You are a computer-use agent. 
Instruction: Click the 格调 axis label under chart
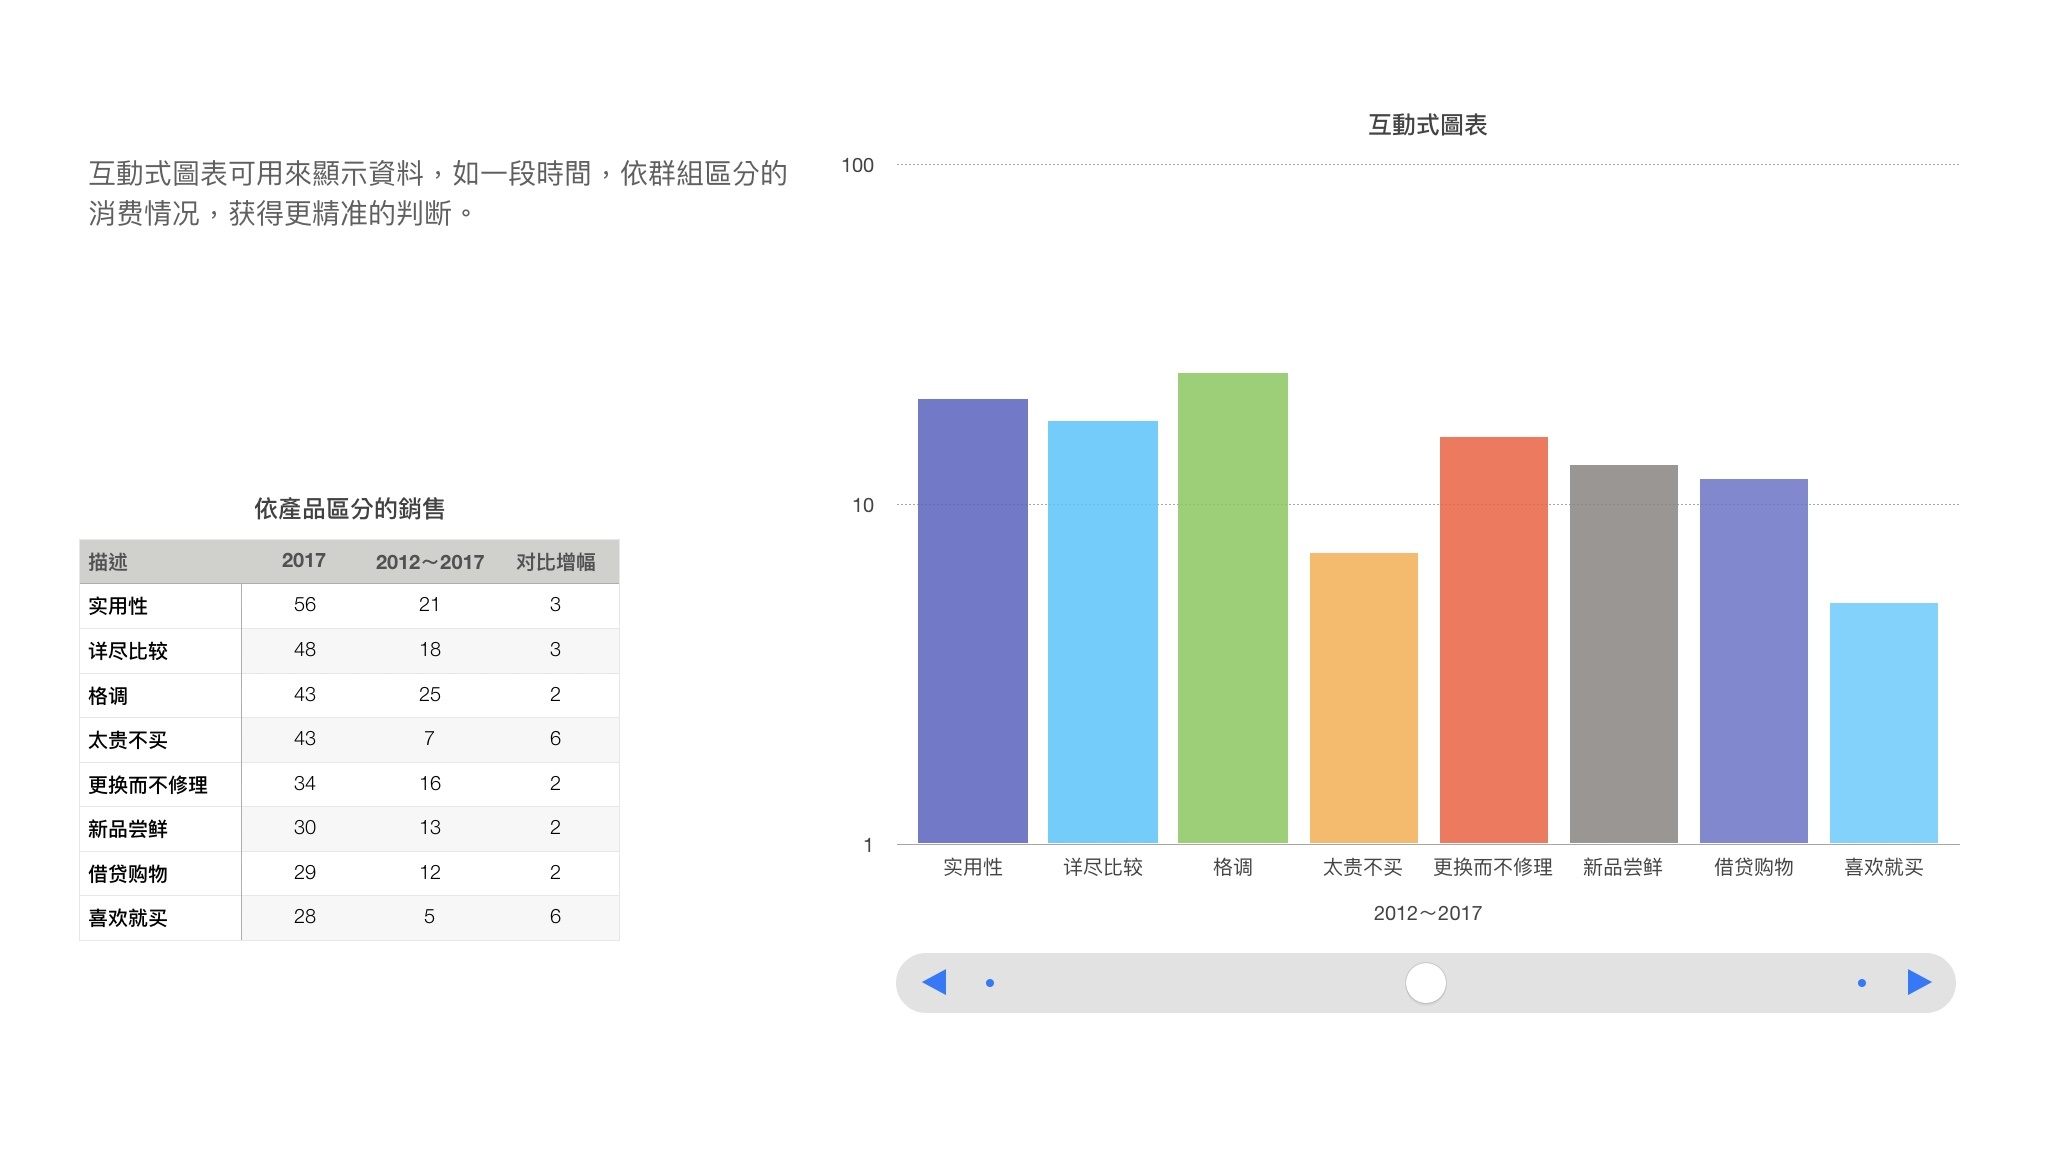coord(1233,867)
